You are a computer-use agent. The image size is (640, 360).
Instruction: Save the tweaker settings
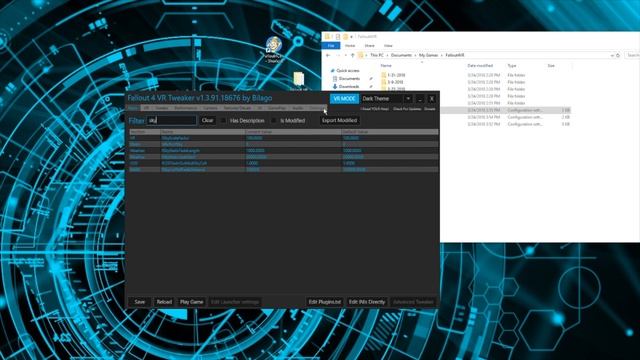140,302
